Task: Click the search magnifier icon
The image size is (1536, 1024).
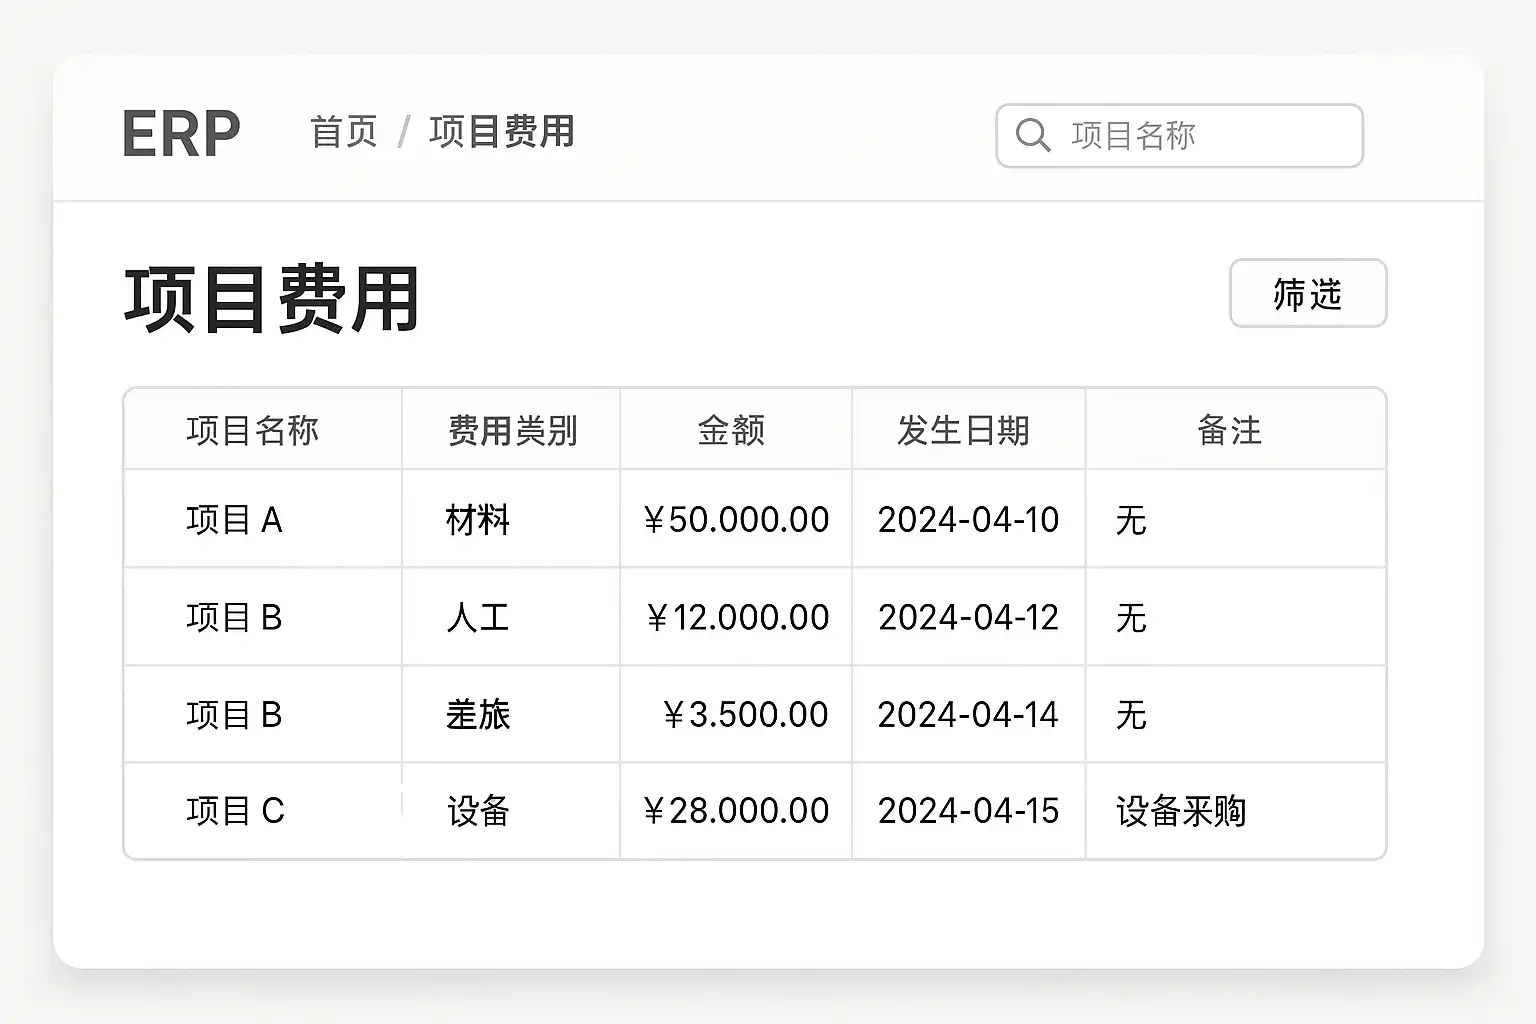Action: click(x=1032, y=135)
